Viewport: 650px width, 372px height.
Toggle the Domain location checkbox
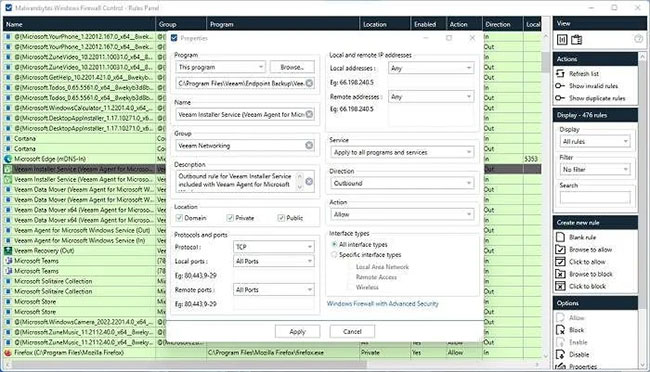179,218
